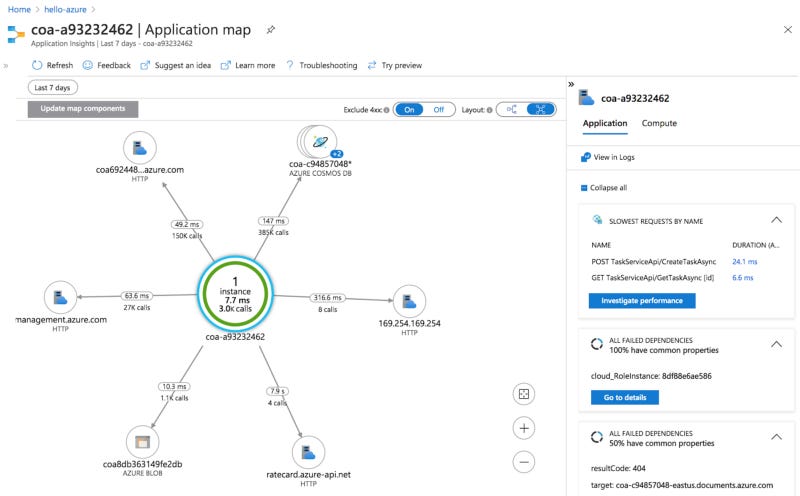Select coa692448...azure.com HTTP node

coord(140,148)
